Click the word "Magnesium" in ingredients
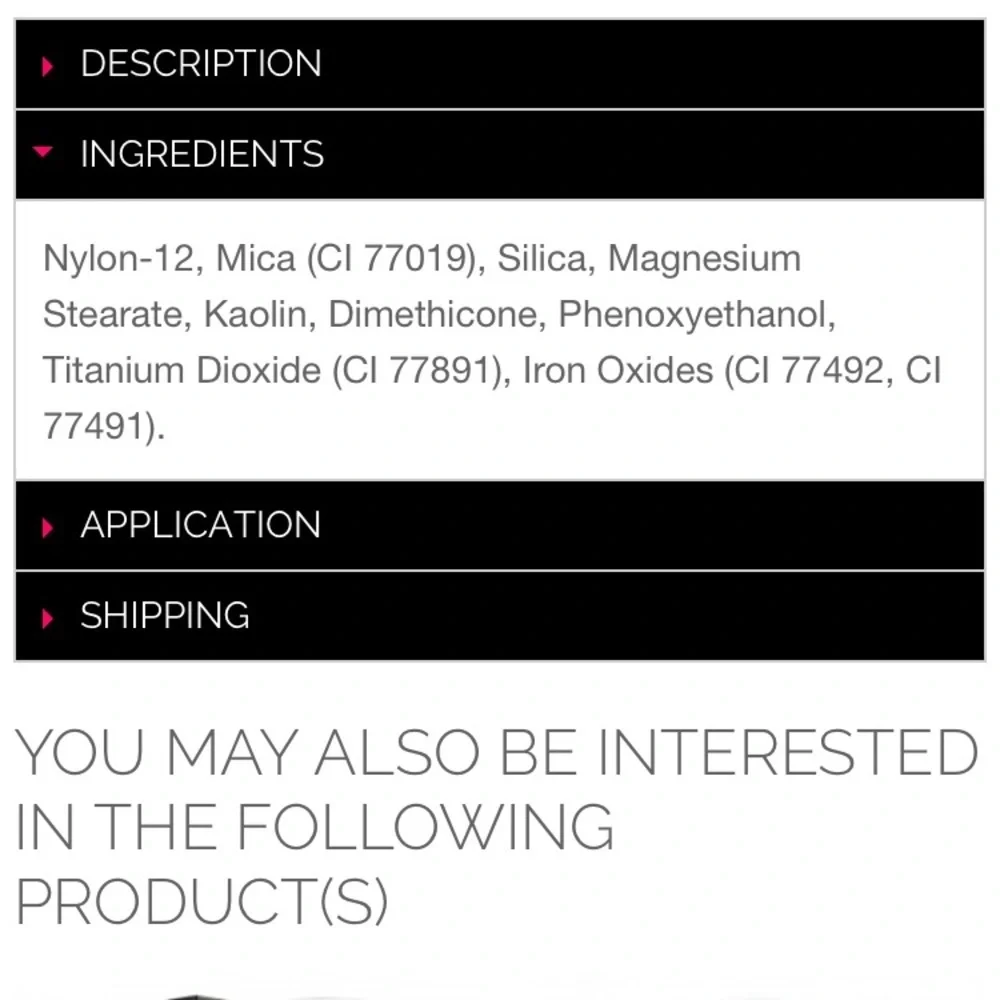1000x1000 pixels. click(704, 260)
